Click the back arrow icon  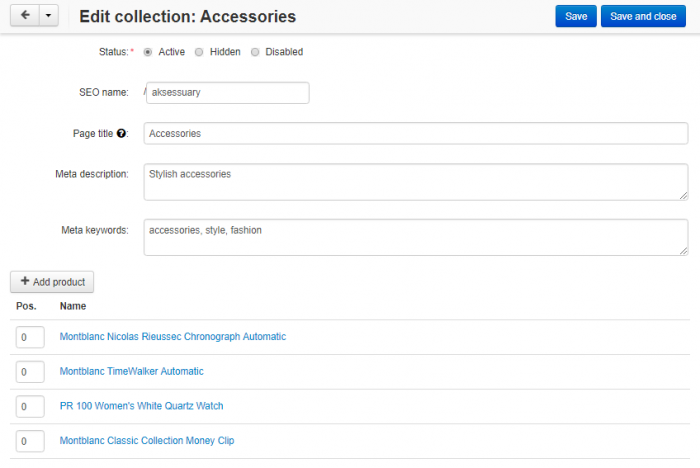pyautogui.click(x=25, y=16)
